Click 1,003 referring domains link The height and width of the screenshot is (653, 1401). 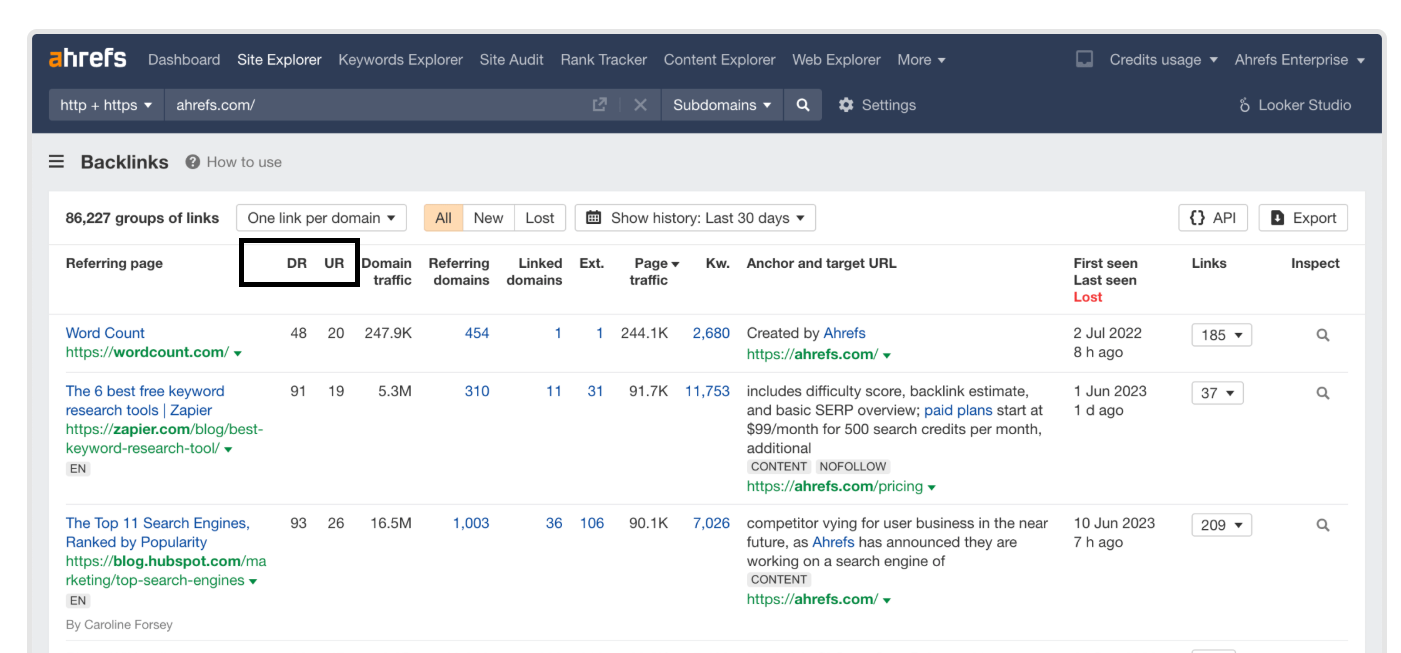471,523
